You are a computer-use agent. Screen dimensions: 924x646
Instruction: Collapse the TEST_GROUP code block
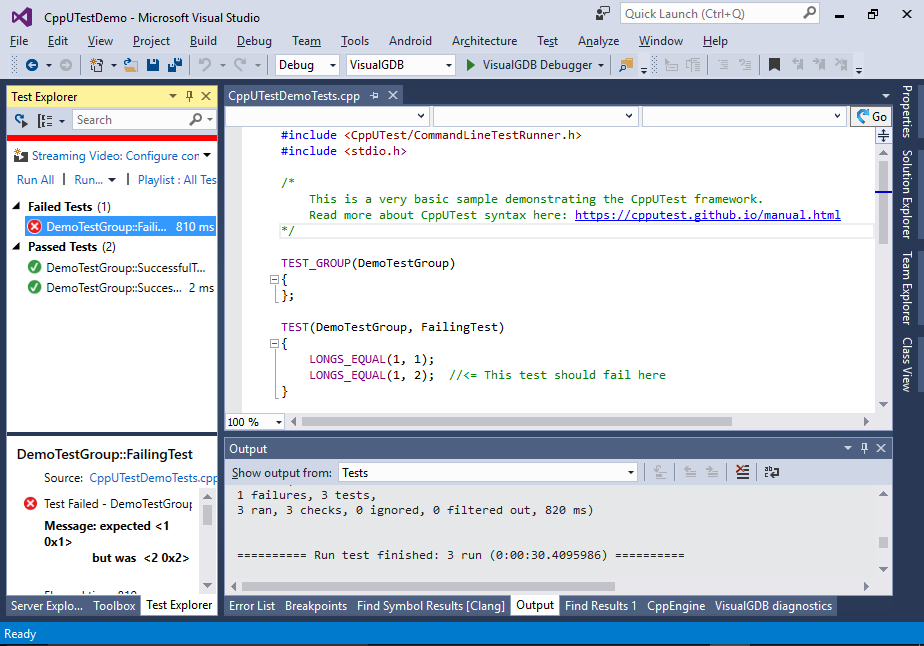pyautogui.click(x=274, y=279)
